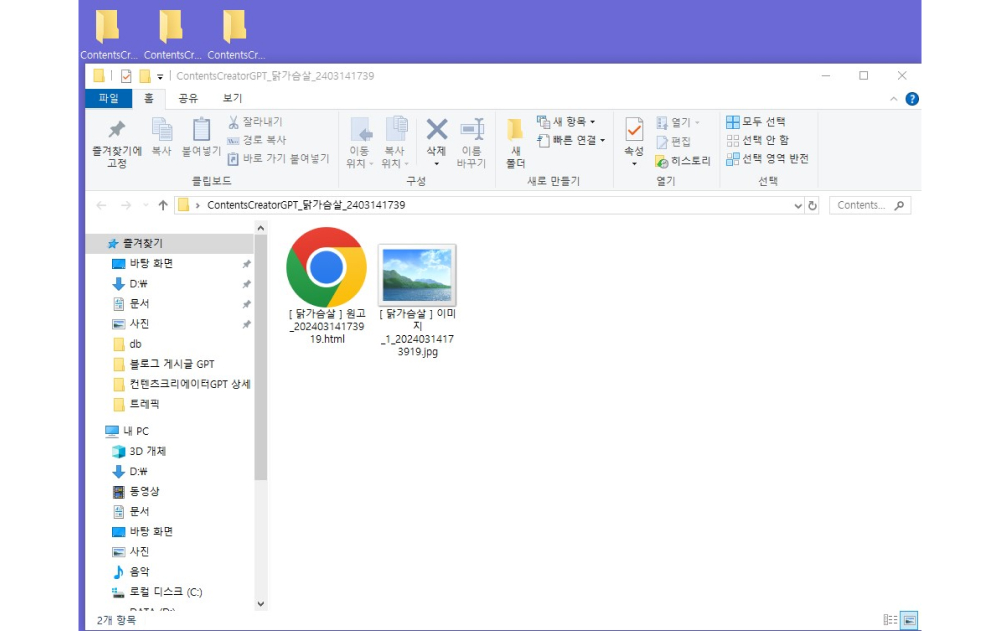Switch to the 보기 (View) ribbon tab

(232, 98)
